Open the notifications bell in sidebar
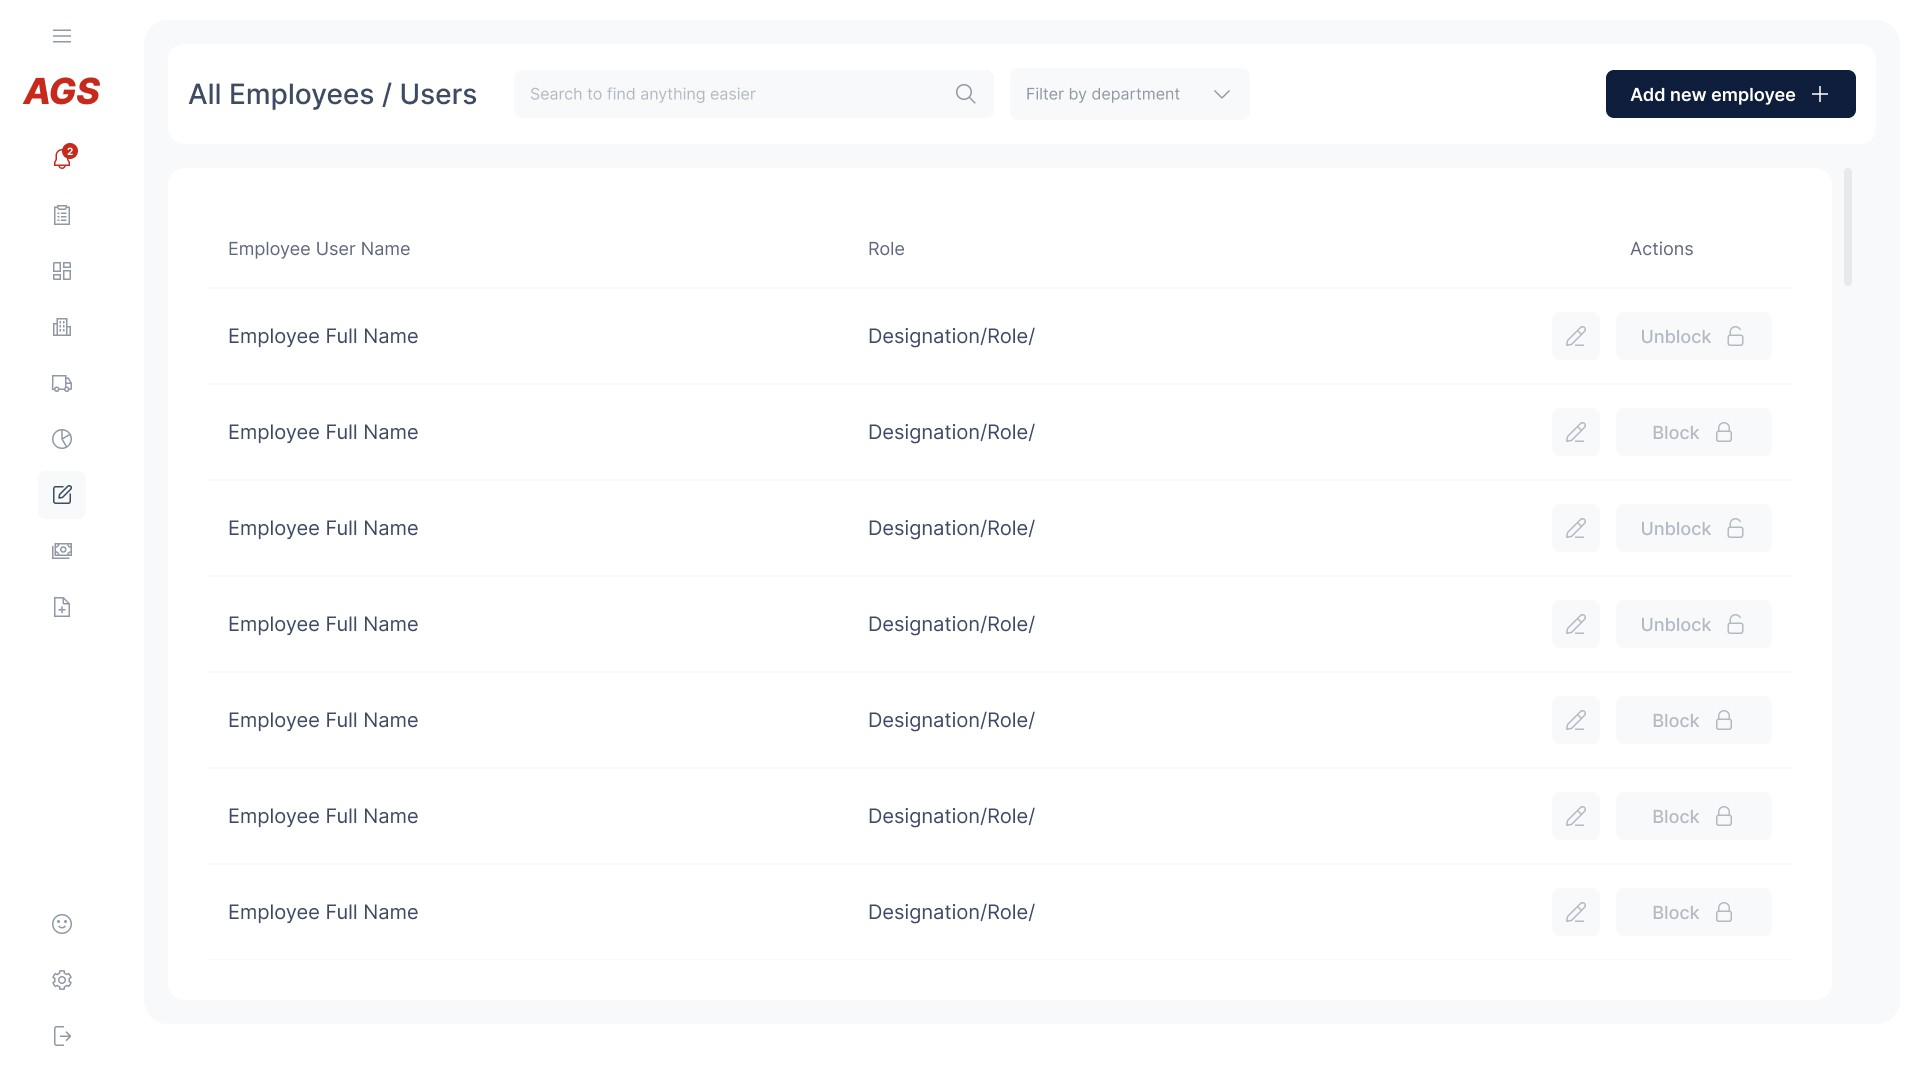Image resolution: width=1920 pixels, height=1080 pixels. pyautogui.click(x=62, y=159)
